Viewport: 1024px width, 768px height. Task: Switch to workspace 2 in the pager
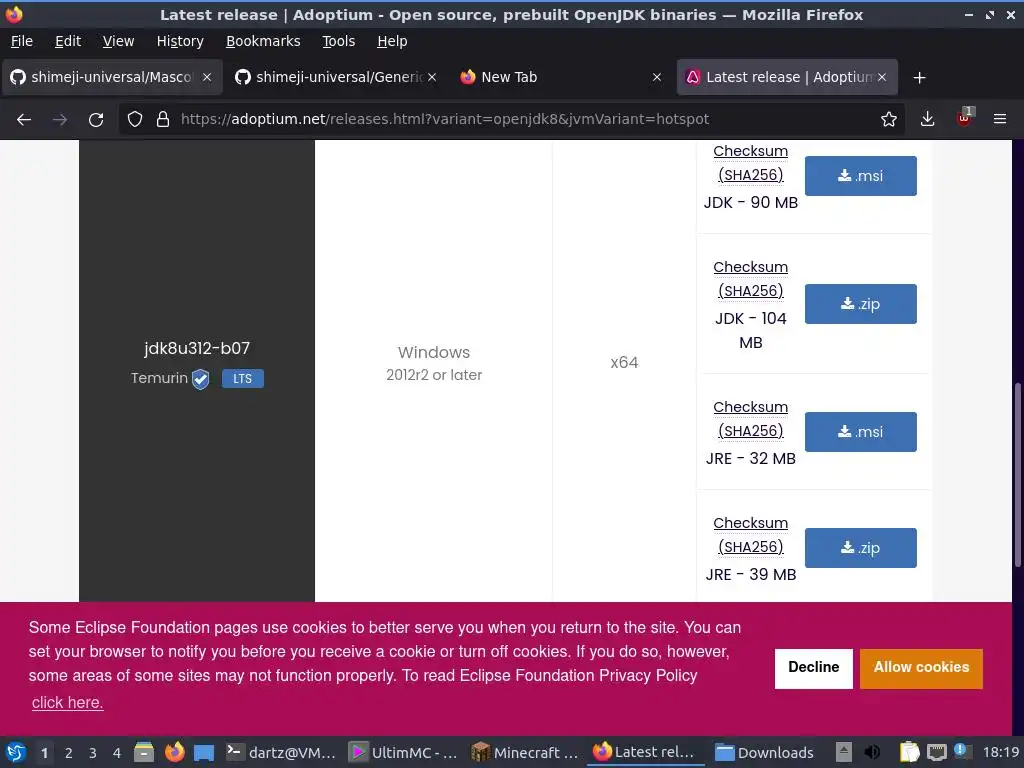[69, 753]
